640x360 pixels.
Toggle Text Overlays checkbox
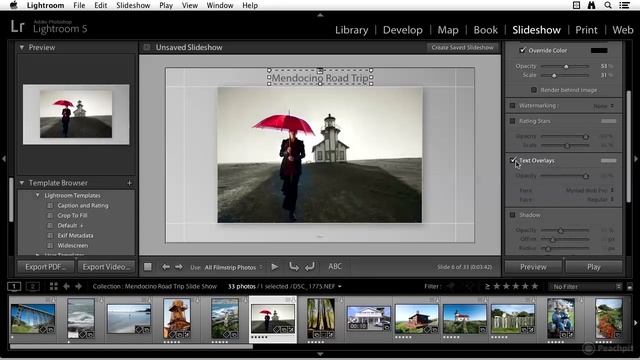[x=513, y=160]
